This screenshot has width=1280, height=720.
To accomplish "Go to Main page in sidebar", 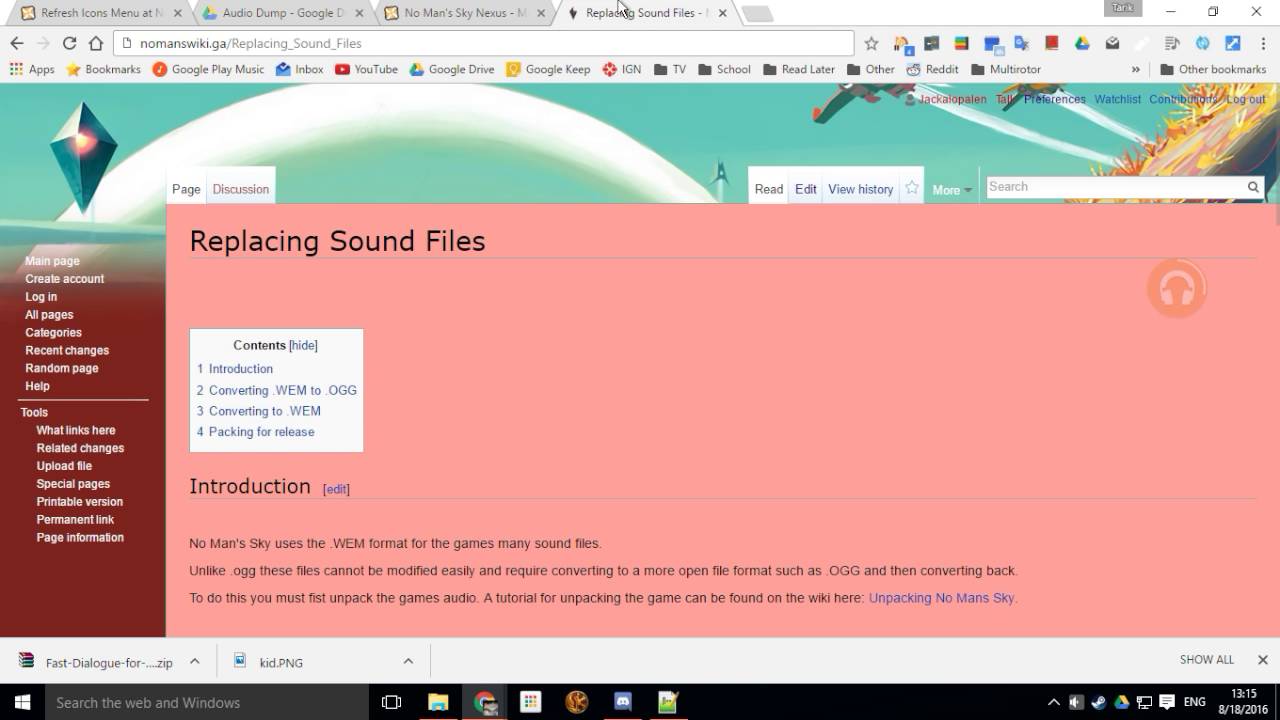I will coord(52,261).
